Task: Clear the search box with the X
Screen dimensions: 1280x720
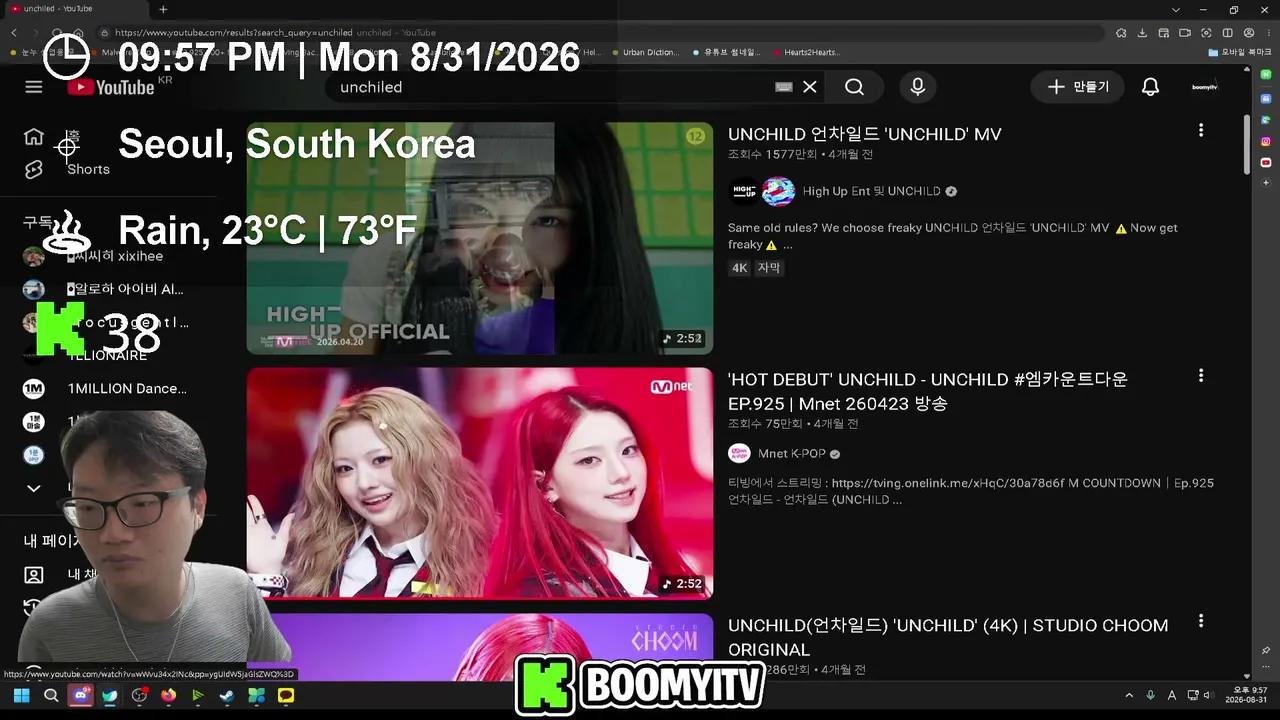Action: 810,87
